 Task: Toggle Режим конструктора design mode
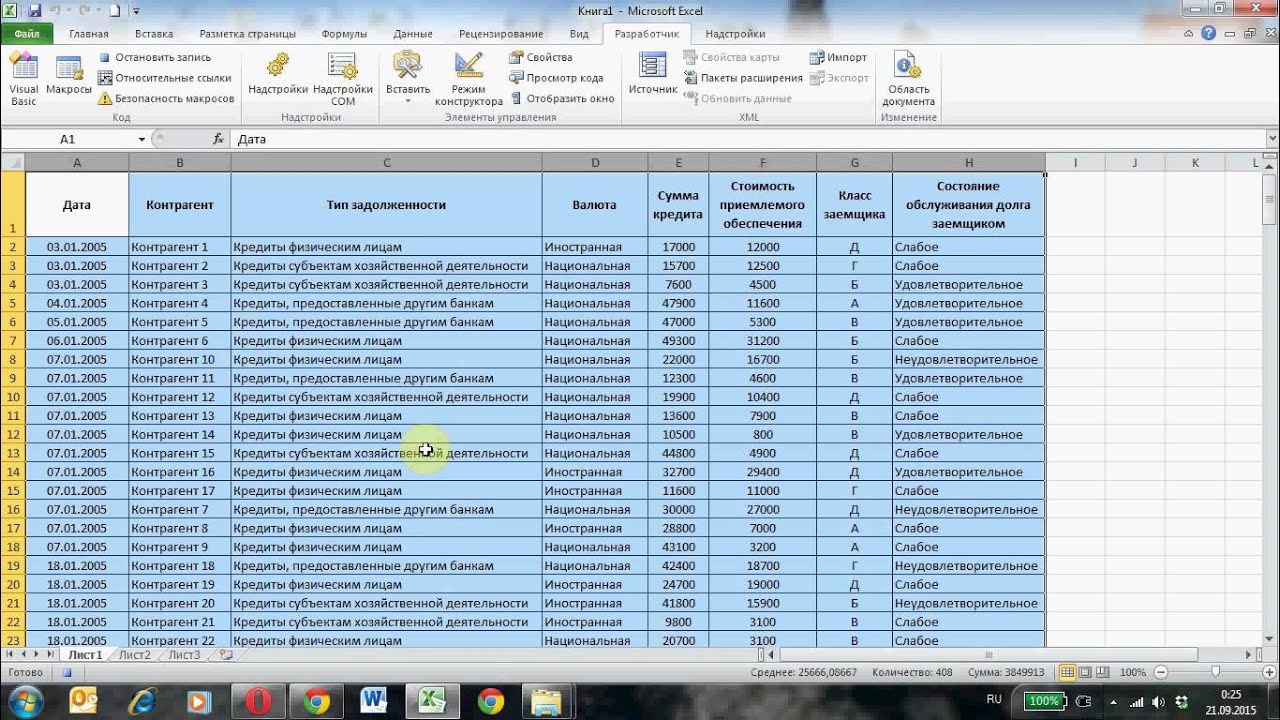click(469, 78)
